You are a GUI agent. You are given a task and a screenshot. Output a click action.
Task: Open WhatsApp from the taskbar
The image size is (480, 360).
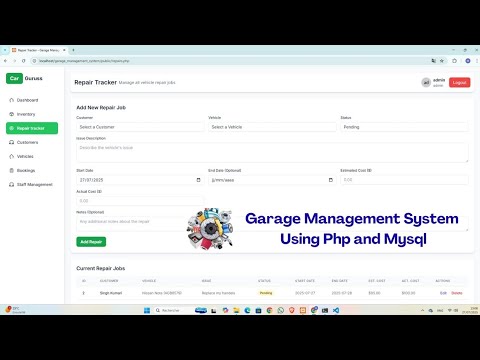[281, 310]
